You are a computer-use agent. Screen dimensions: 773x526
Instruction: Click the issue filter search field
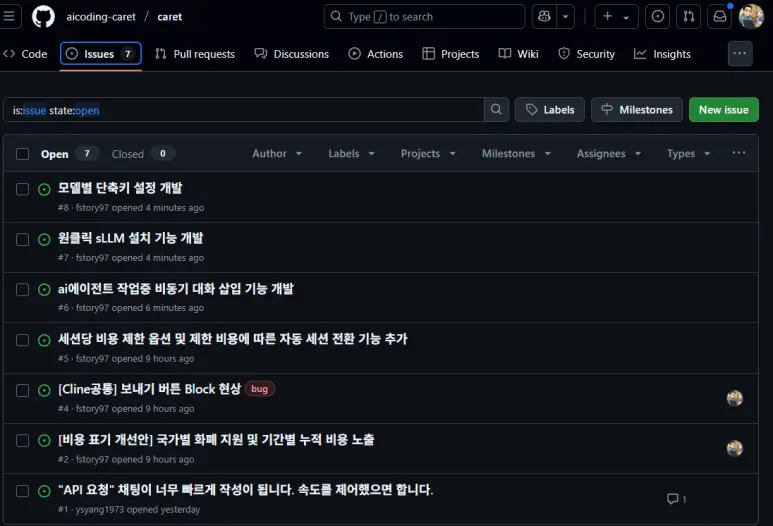click(x=245, y=110)
